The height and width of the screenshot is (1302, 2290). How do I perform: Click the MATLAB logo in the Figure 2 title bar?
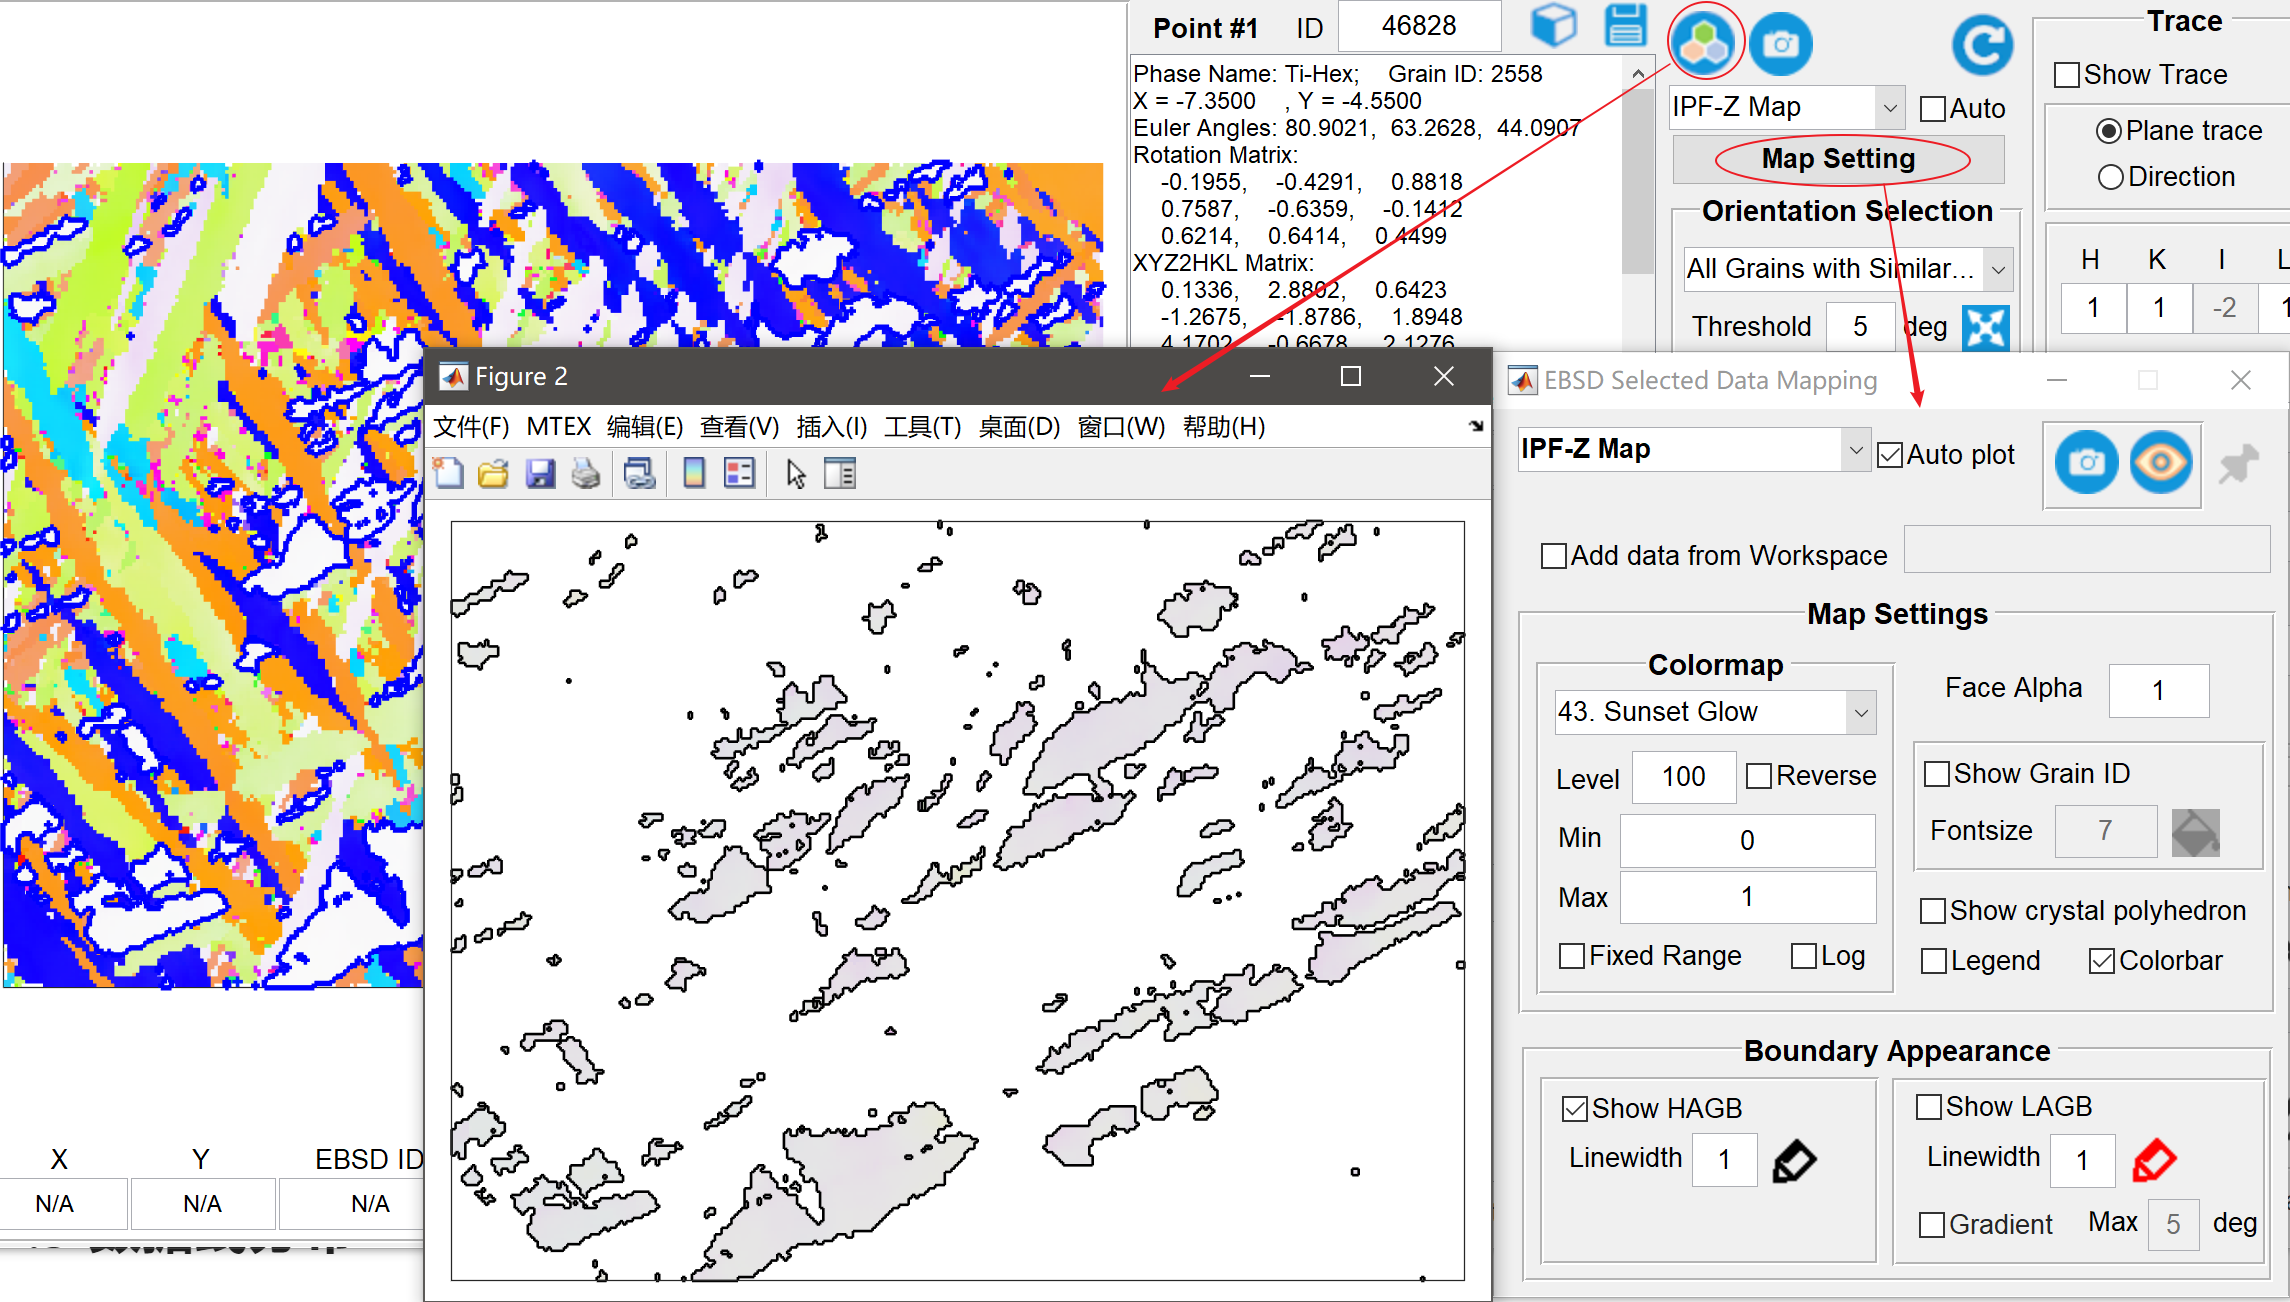454,377
